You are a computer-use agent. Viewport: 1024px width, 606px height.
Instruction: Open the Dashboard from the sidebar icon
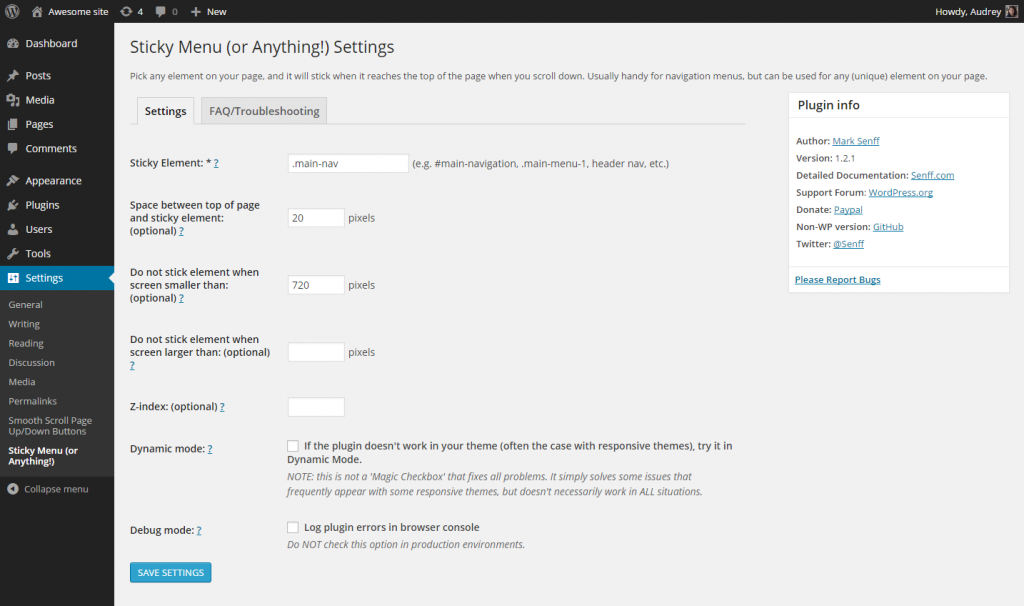click(x=14, y=44)
